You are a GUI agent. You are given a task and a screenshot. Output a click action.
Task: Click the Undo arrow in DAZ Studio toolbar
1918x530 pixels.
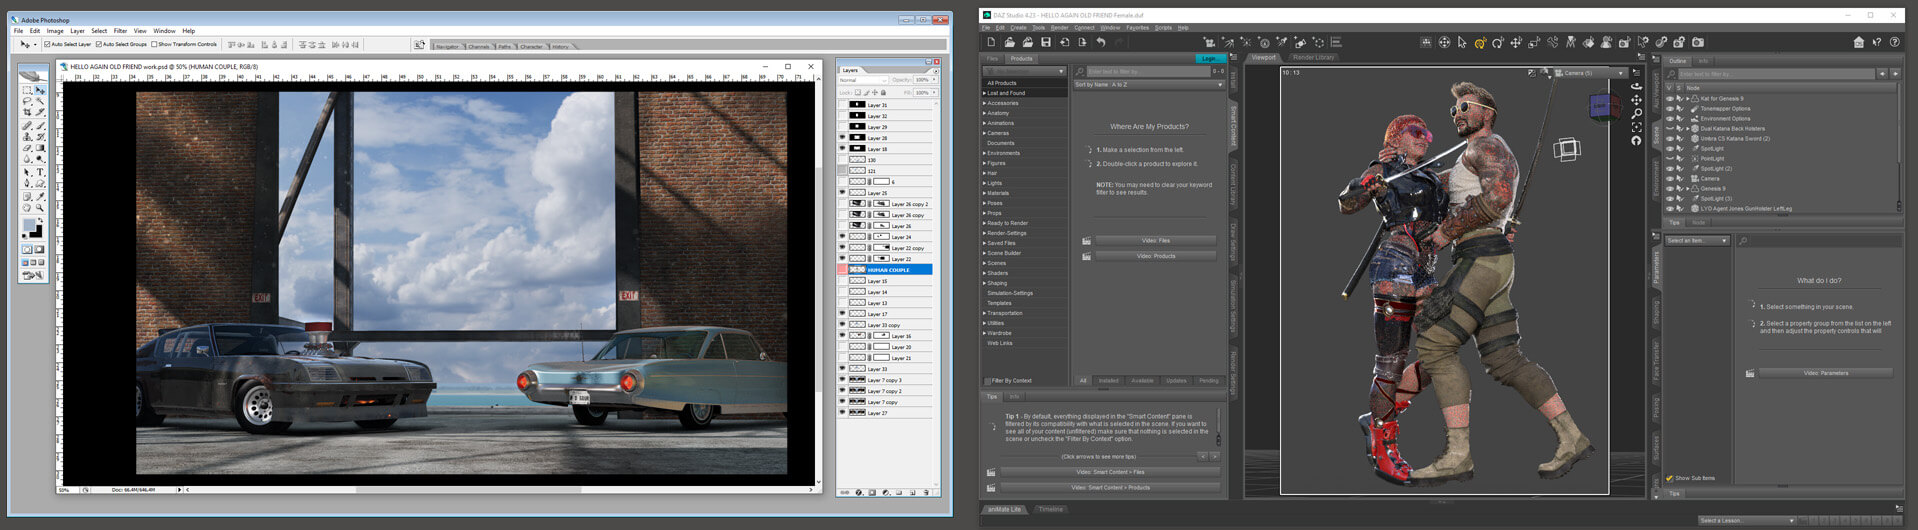[x=1100, y=42]
